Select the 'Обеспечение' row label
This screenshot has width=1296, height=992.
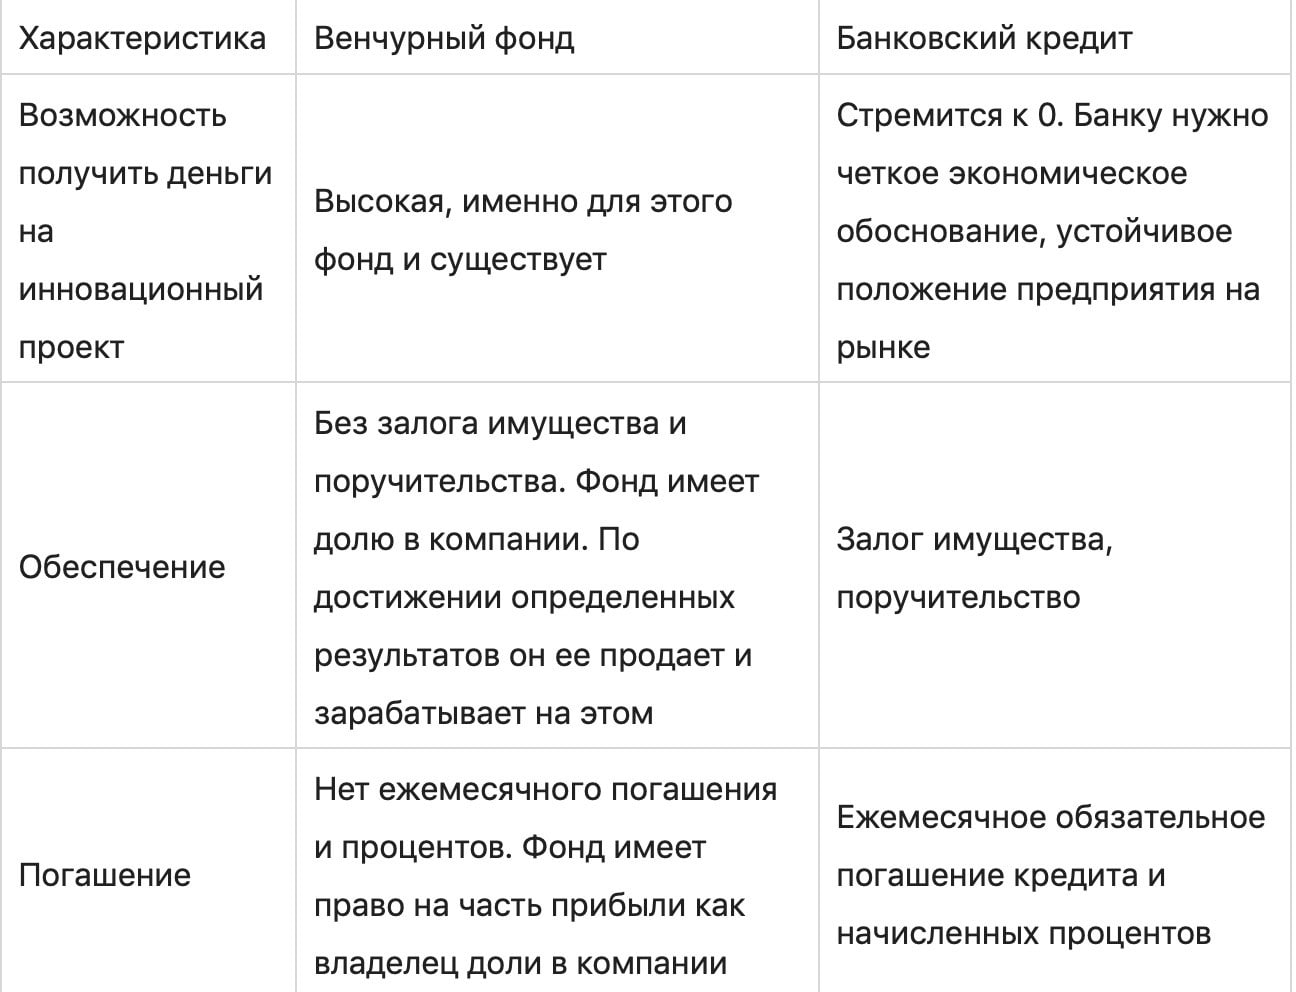(x=122, y=567)
